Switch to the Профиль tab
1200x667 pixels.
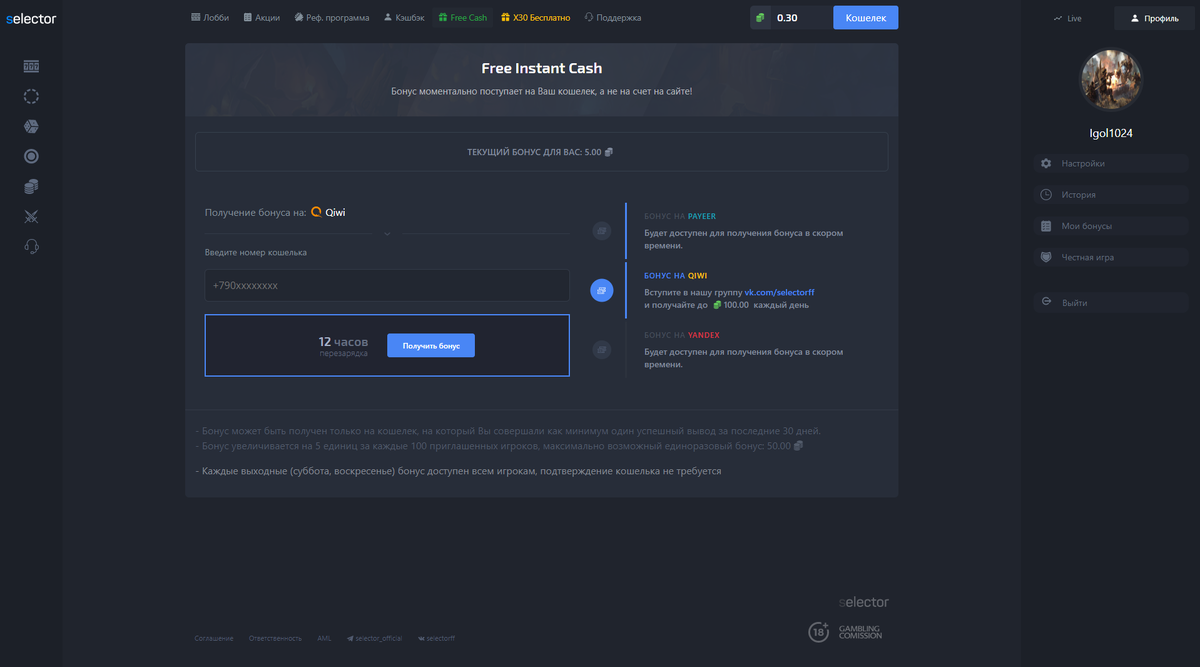(1155, 18)
